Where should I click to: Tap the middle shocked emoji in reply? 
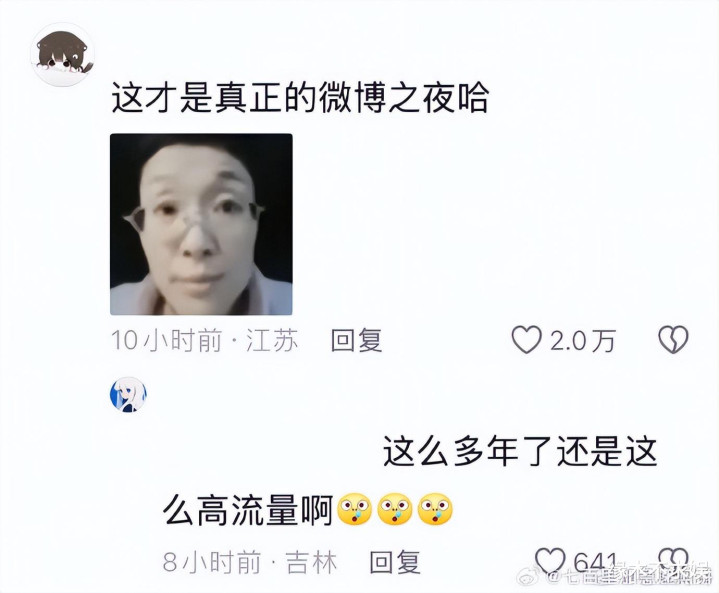[394, 509]
